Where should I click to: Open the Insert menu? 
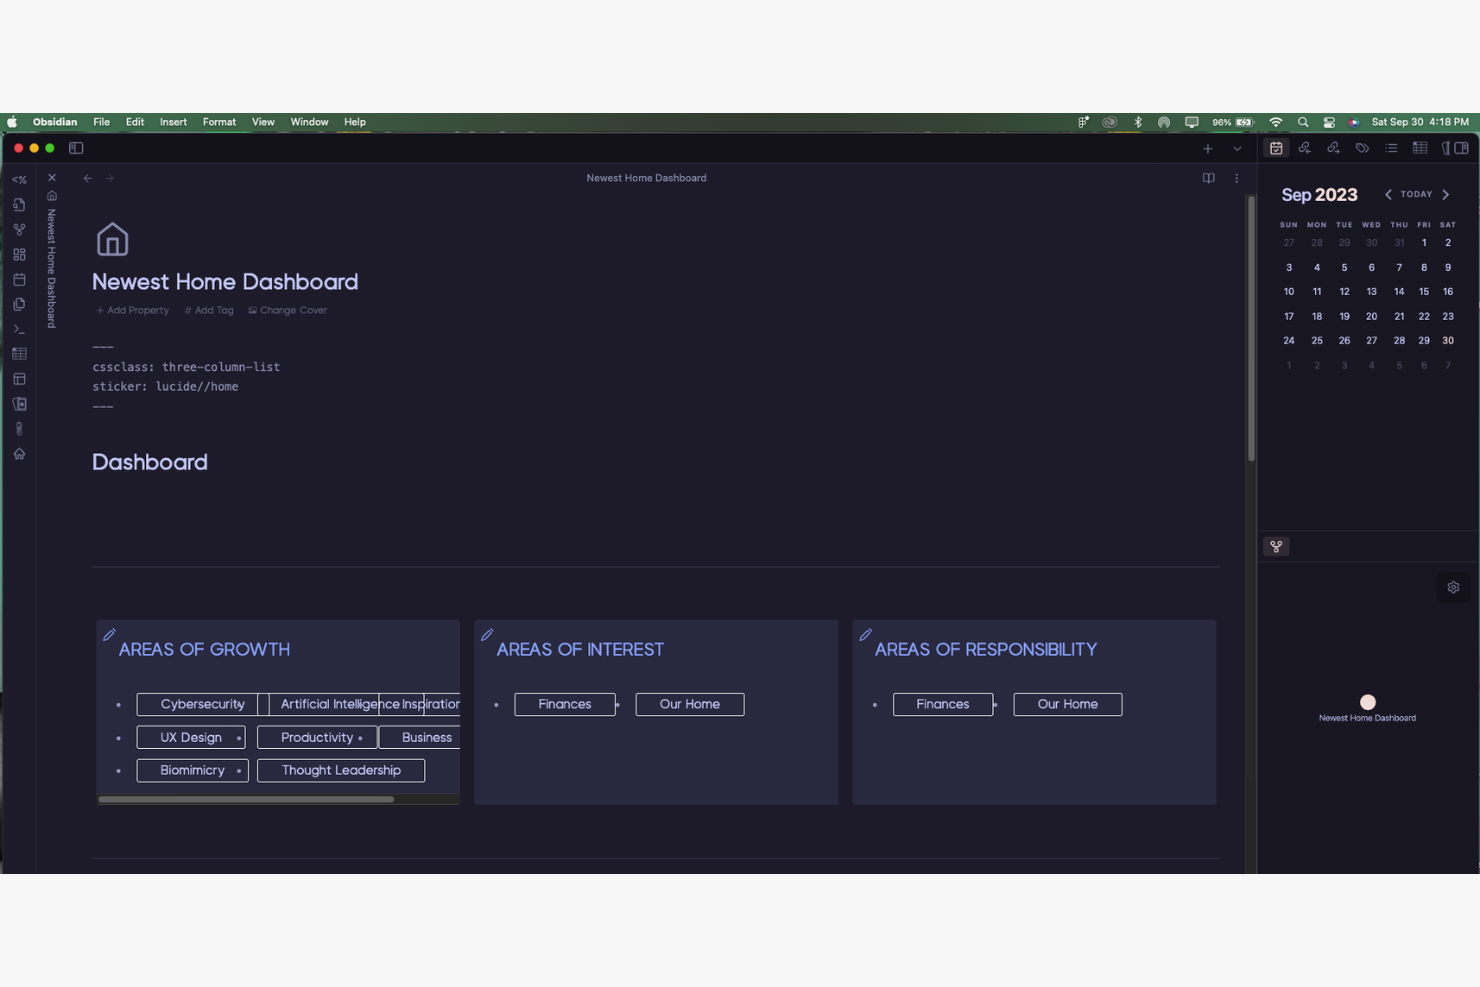click(x=173, y=122)
